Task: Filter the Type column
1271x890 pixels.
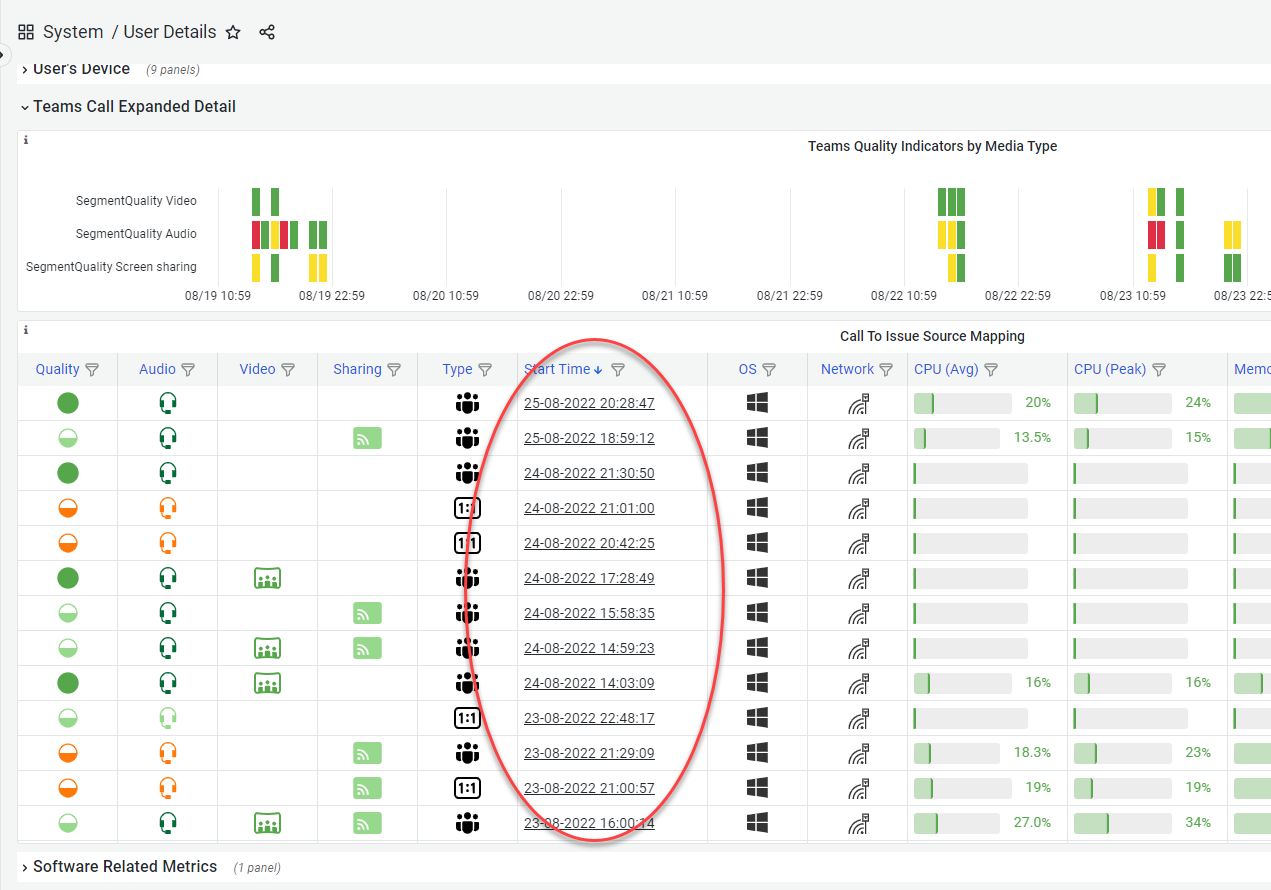Action: click(485, 370)
